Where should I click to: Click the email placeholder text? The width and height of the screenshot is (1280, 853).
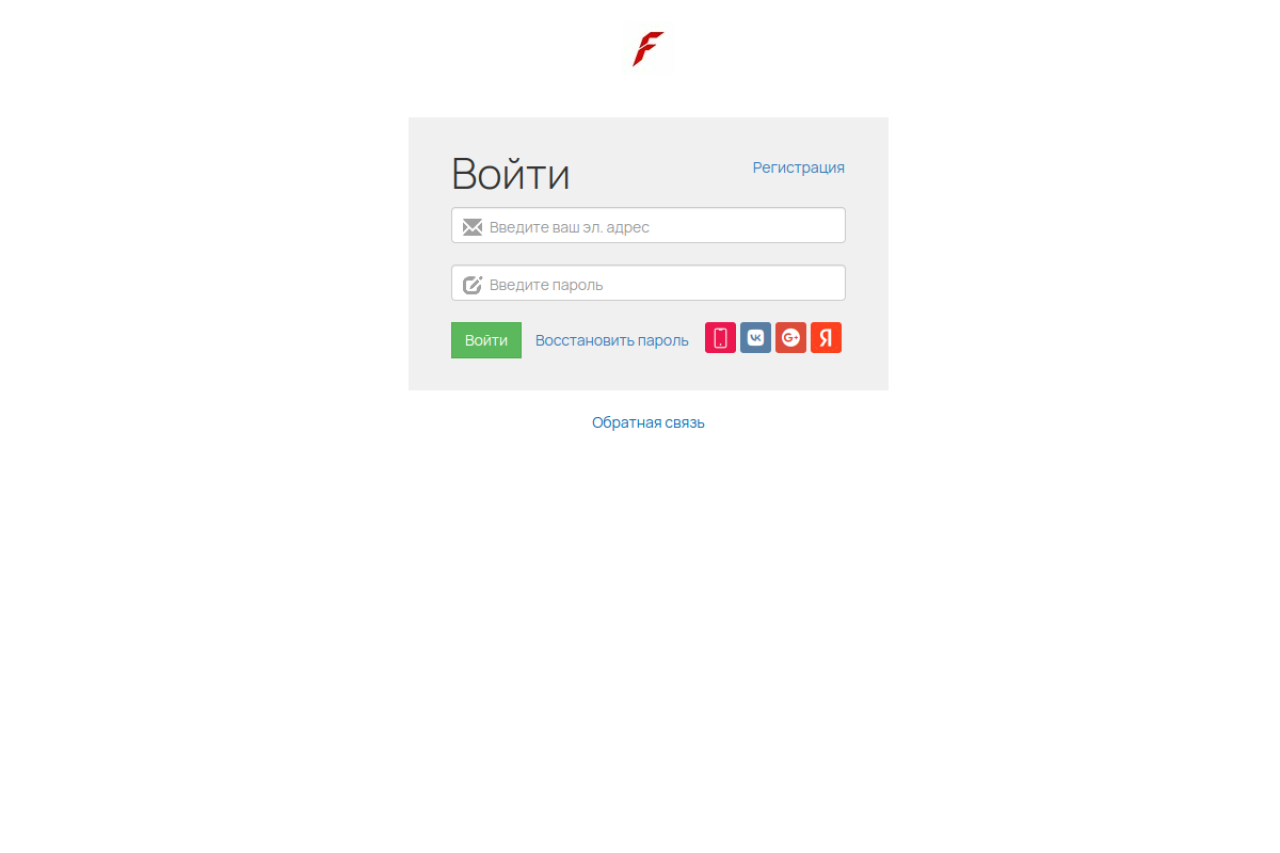pos(569,227)
